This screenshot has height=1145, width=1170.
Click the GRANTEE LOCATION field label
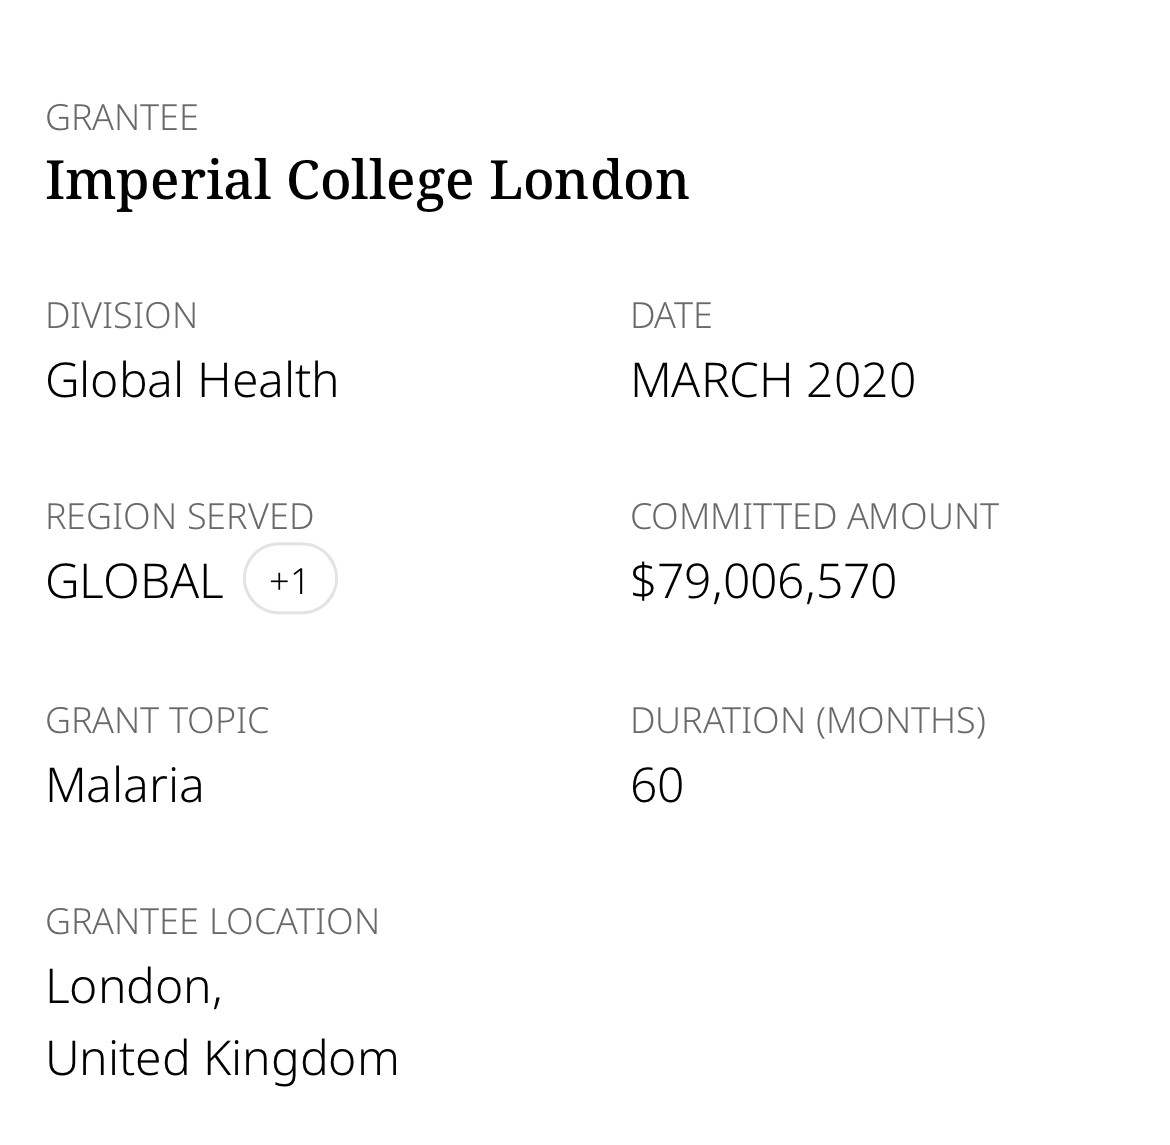(212, 922)
